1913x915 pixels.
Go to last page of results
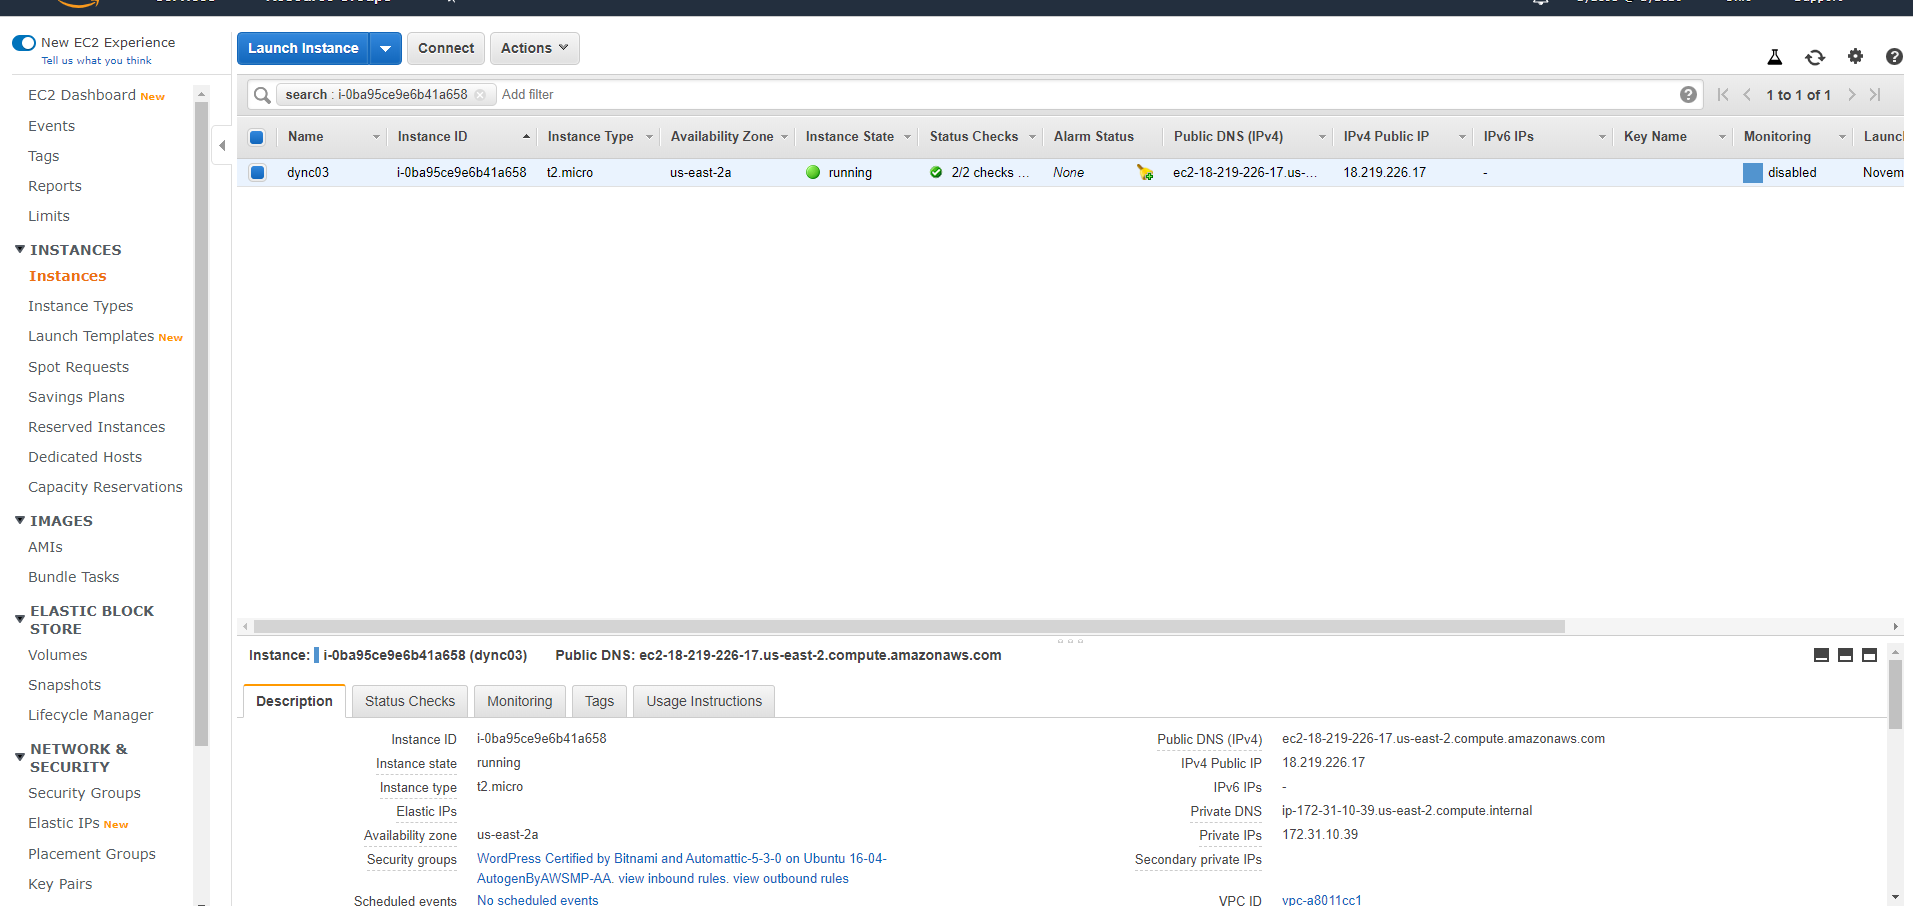click(1875, 95)
